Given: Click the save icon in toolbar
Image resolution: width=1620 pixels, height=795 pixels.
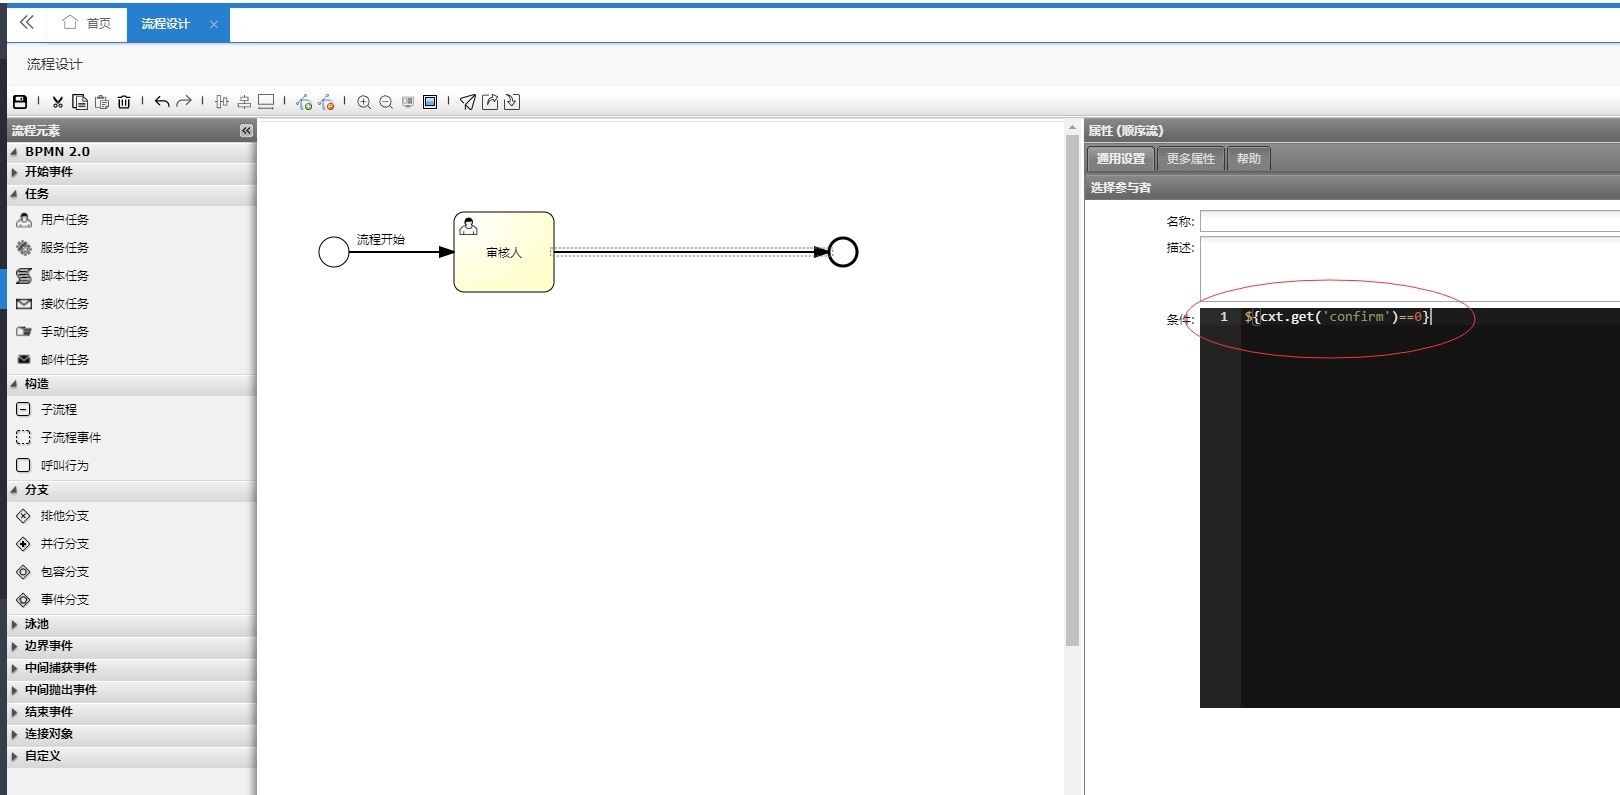Looking at the screenshot, I should [20, 102].
